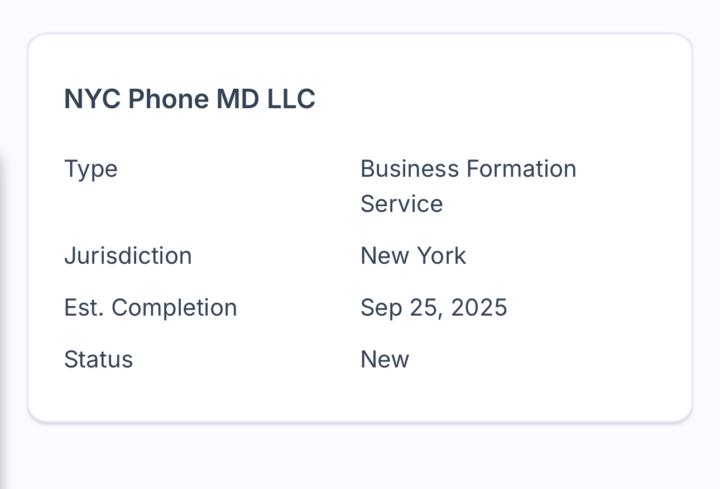720x489 pixels.
Task: Select the New York jurisdiction value
Action: coord(413,256)
